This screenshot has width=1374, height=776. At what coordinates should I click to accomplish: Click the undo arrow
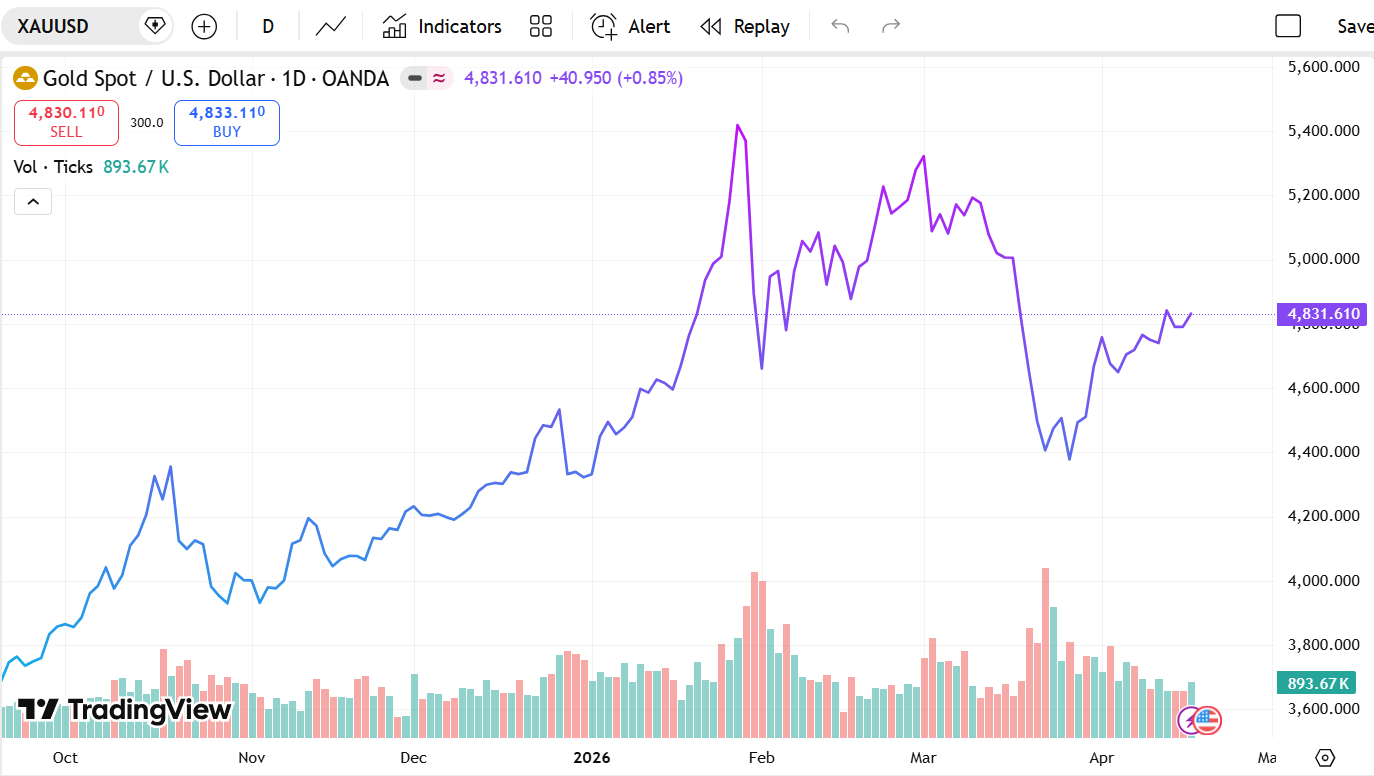(840, 26)
